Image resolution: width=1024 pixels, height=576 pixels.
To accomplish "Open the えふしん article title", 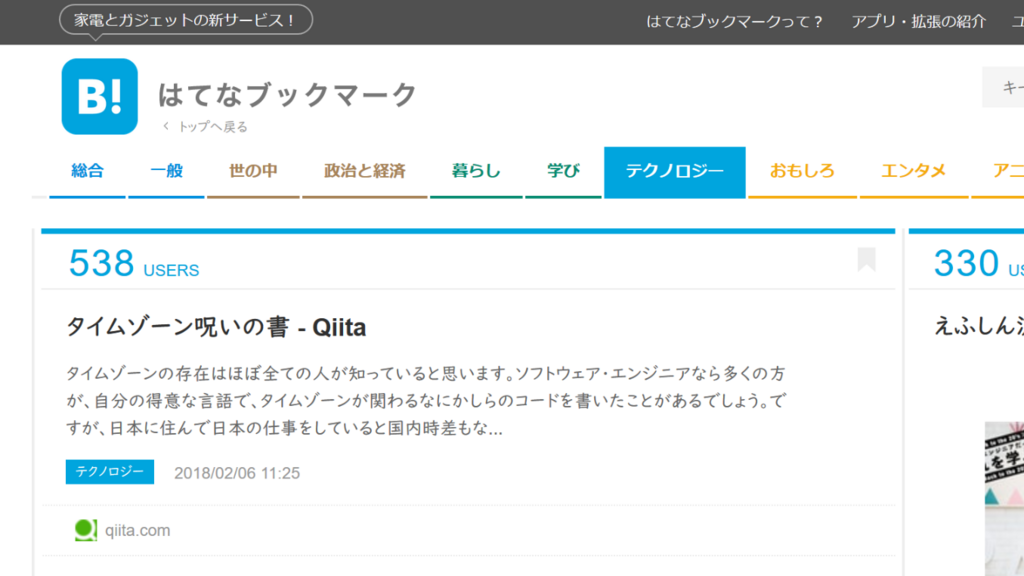I will tap(978, 325).
